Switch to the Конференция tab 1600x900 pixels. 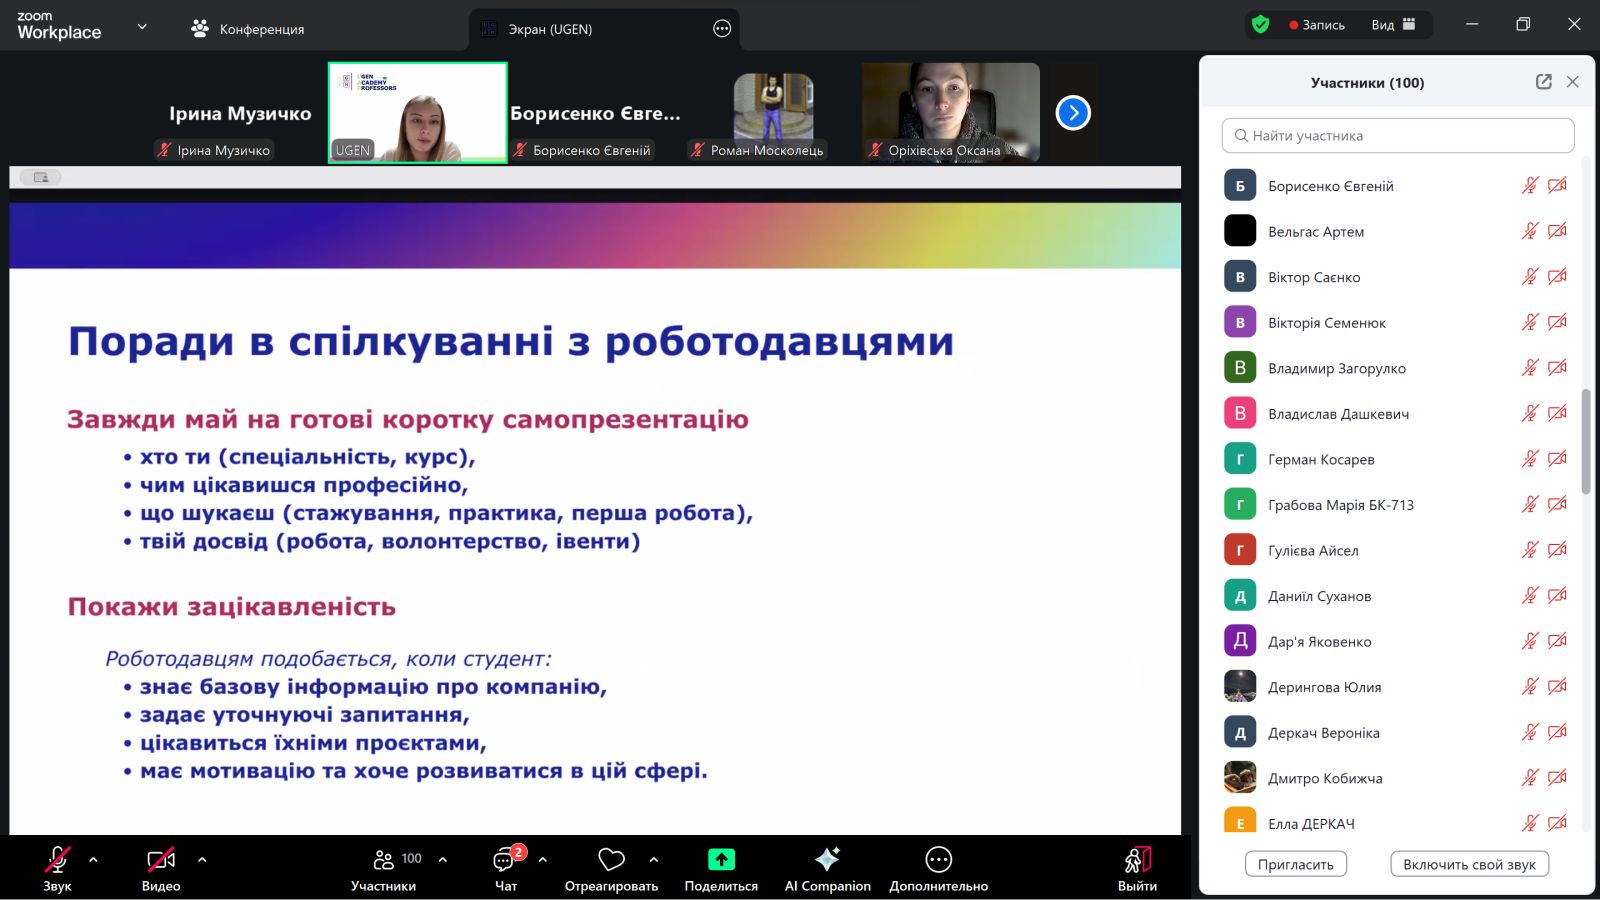248,29
